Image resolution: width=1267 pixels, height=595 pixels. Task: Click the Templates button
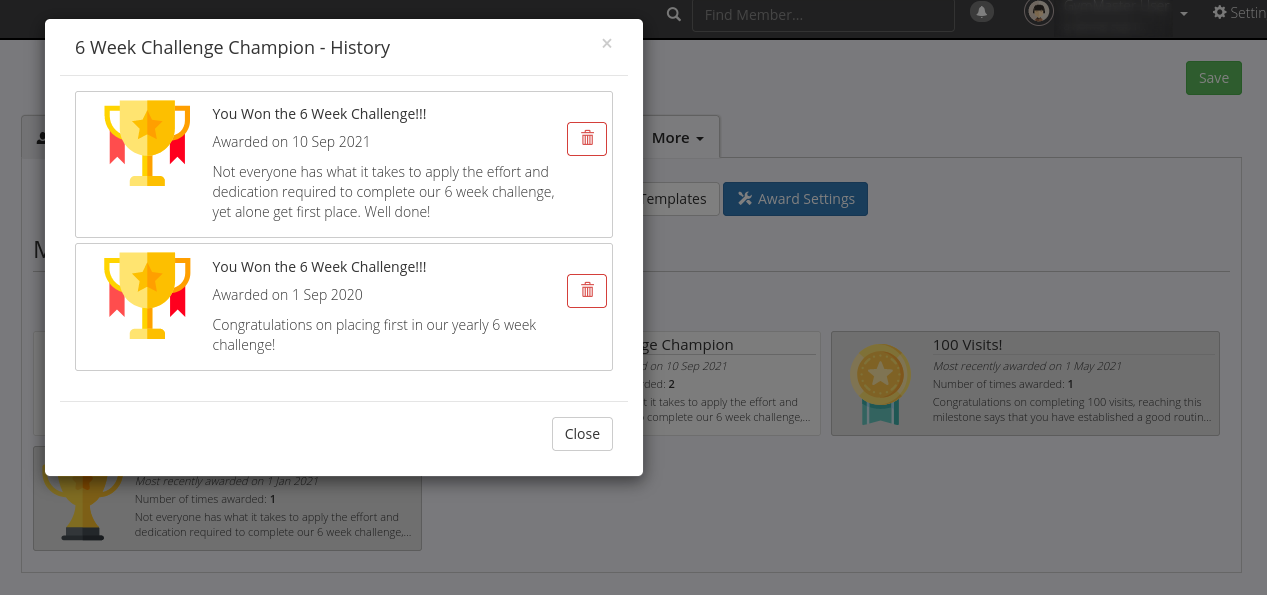pos(679,199)
